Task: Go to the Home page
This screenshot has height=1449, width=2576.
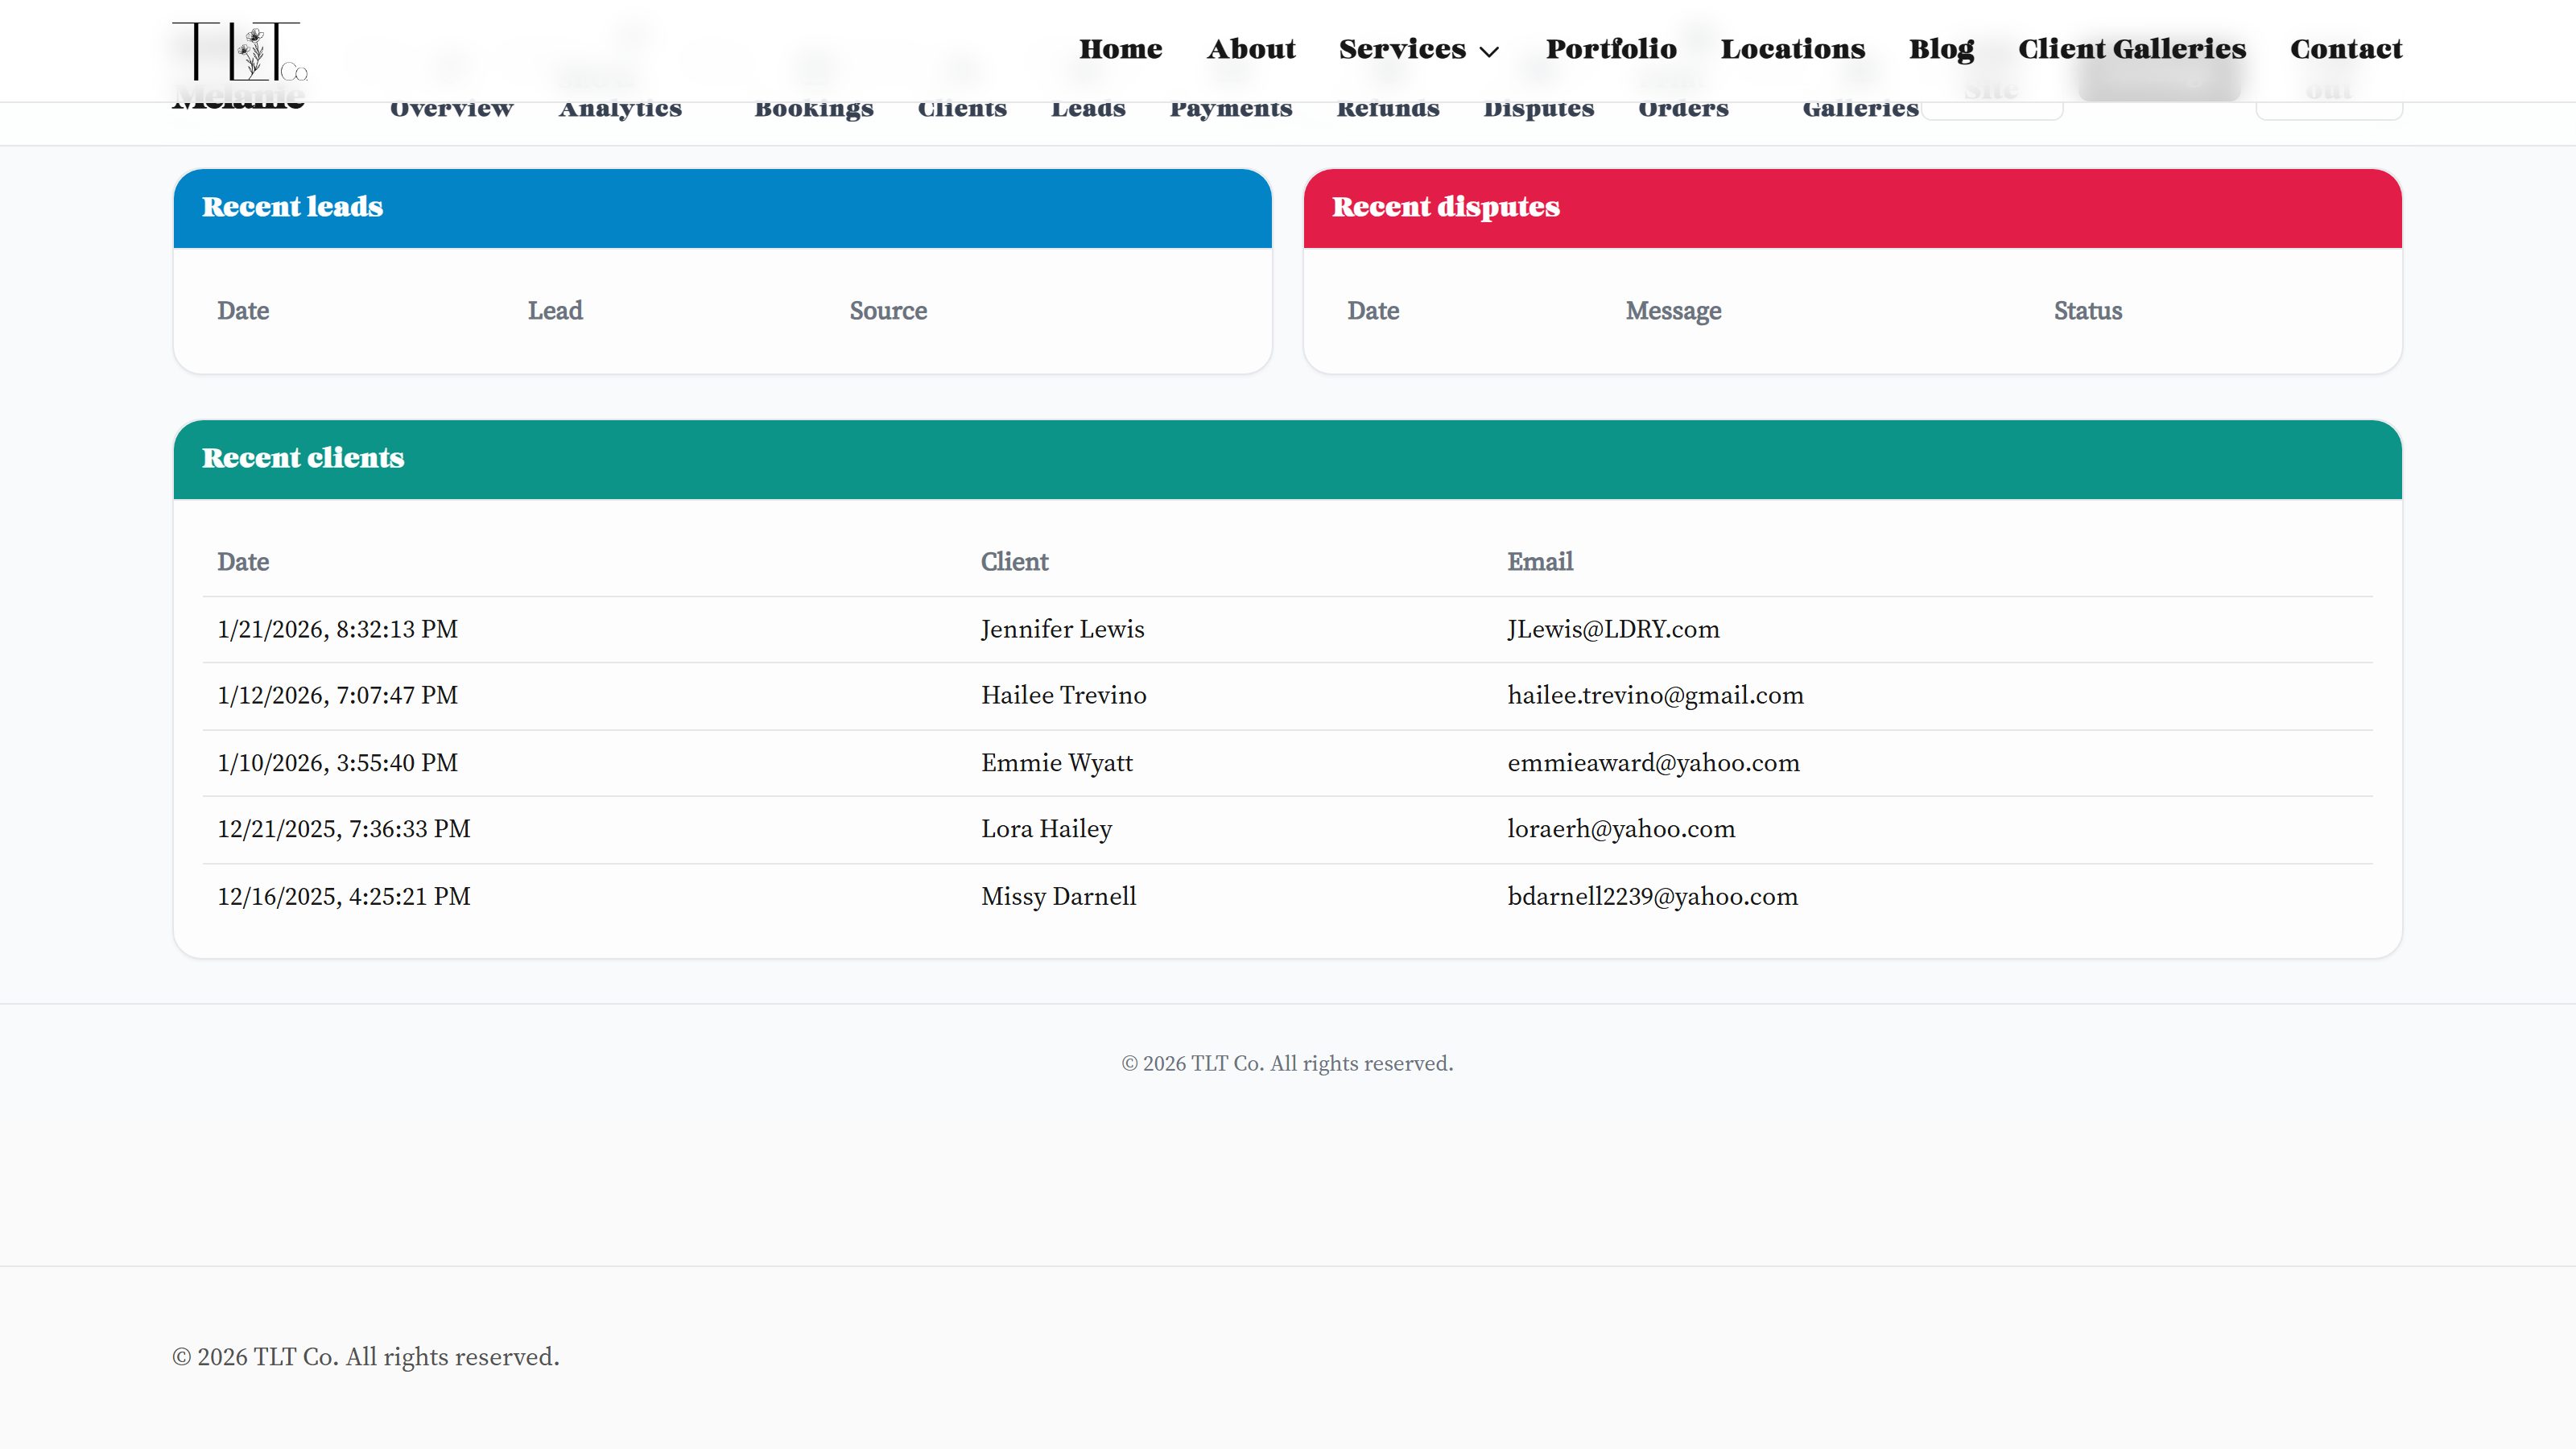Action: click(1120, 49)
